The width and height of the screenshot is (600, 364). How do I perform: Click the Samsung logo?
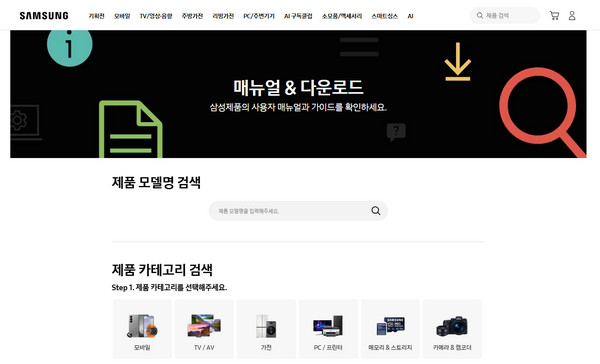pyautogui.click(x=44, y=16)
